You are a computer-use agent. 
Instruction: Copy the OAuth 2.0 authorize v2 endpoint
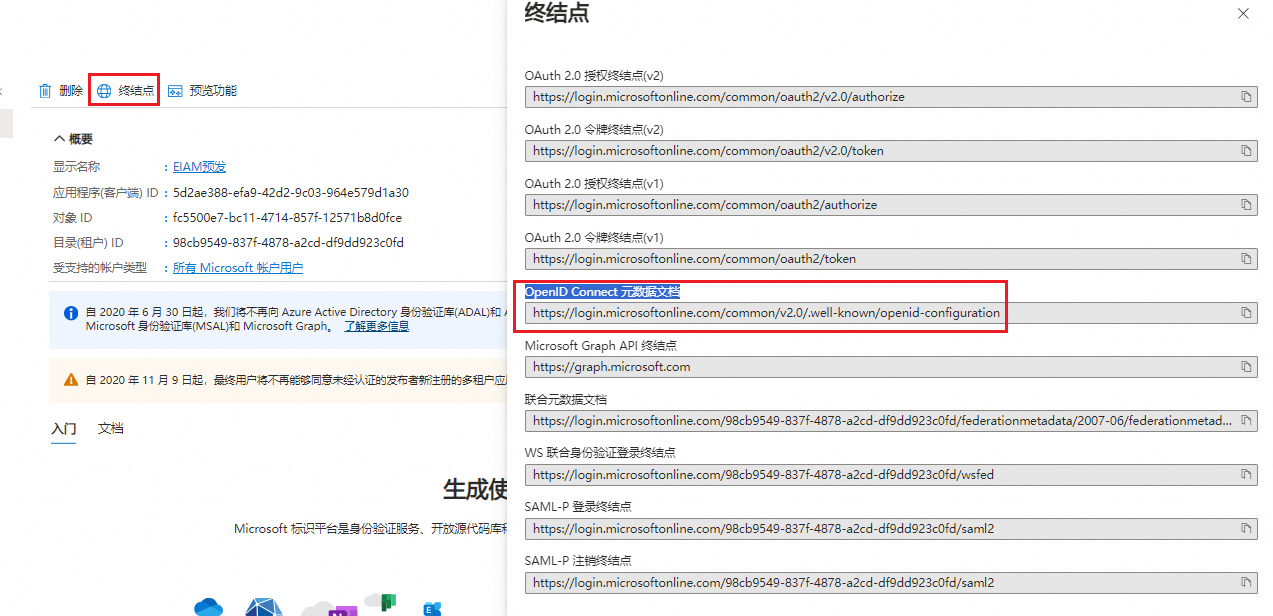[1246, 97]
